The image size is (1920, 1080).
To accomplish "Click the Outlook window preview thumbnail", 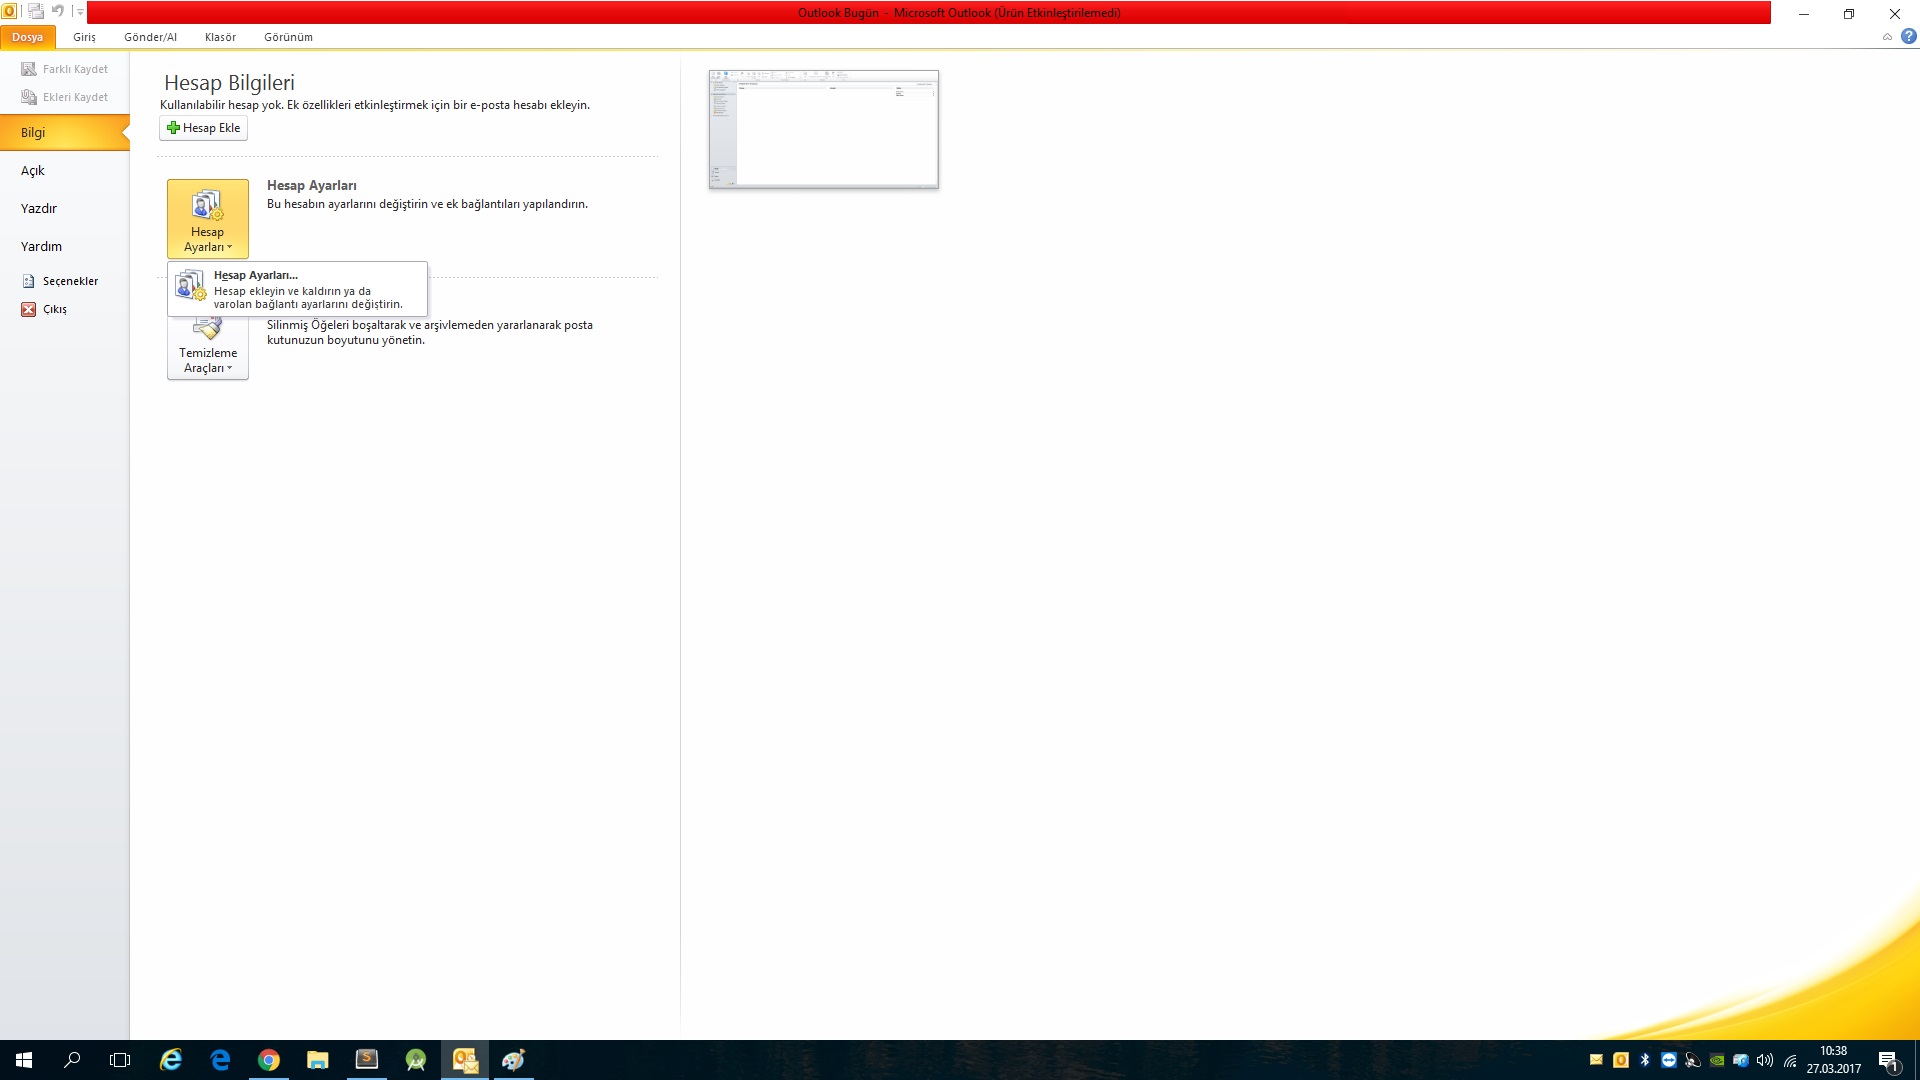I will 823,129.
